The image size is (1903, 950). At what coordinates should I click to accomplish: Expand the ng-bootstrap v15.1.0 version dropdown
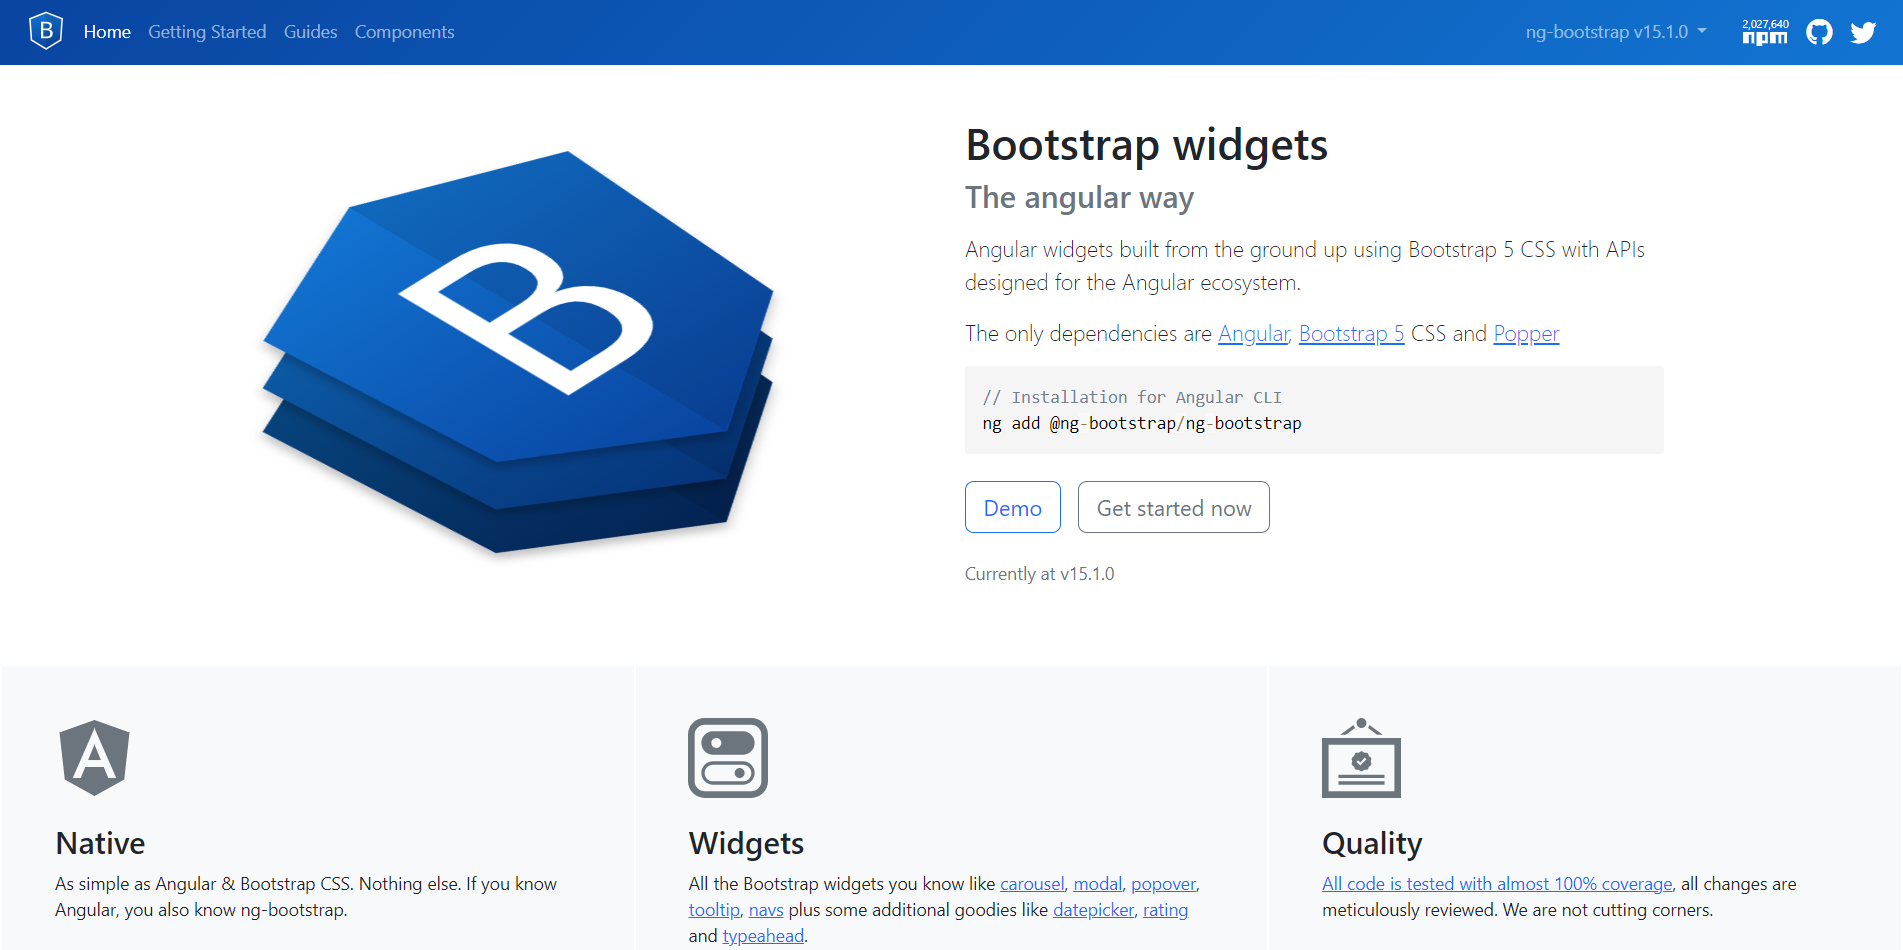[1616, 32]
